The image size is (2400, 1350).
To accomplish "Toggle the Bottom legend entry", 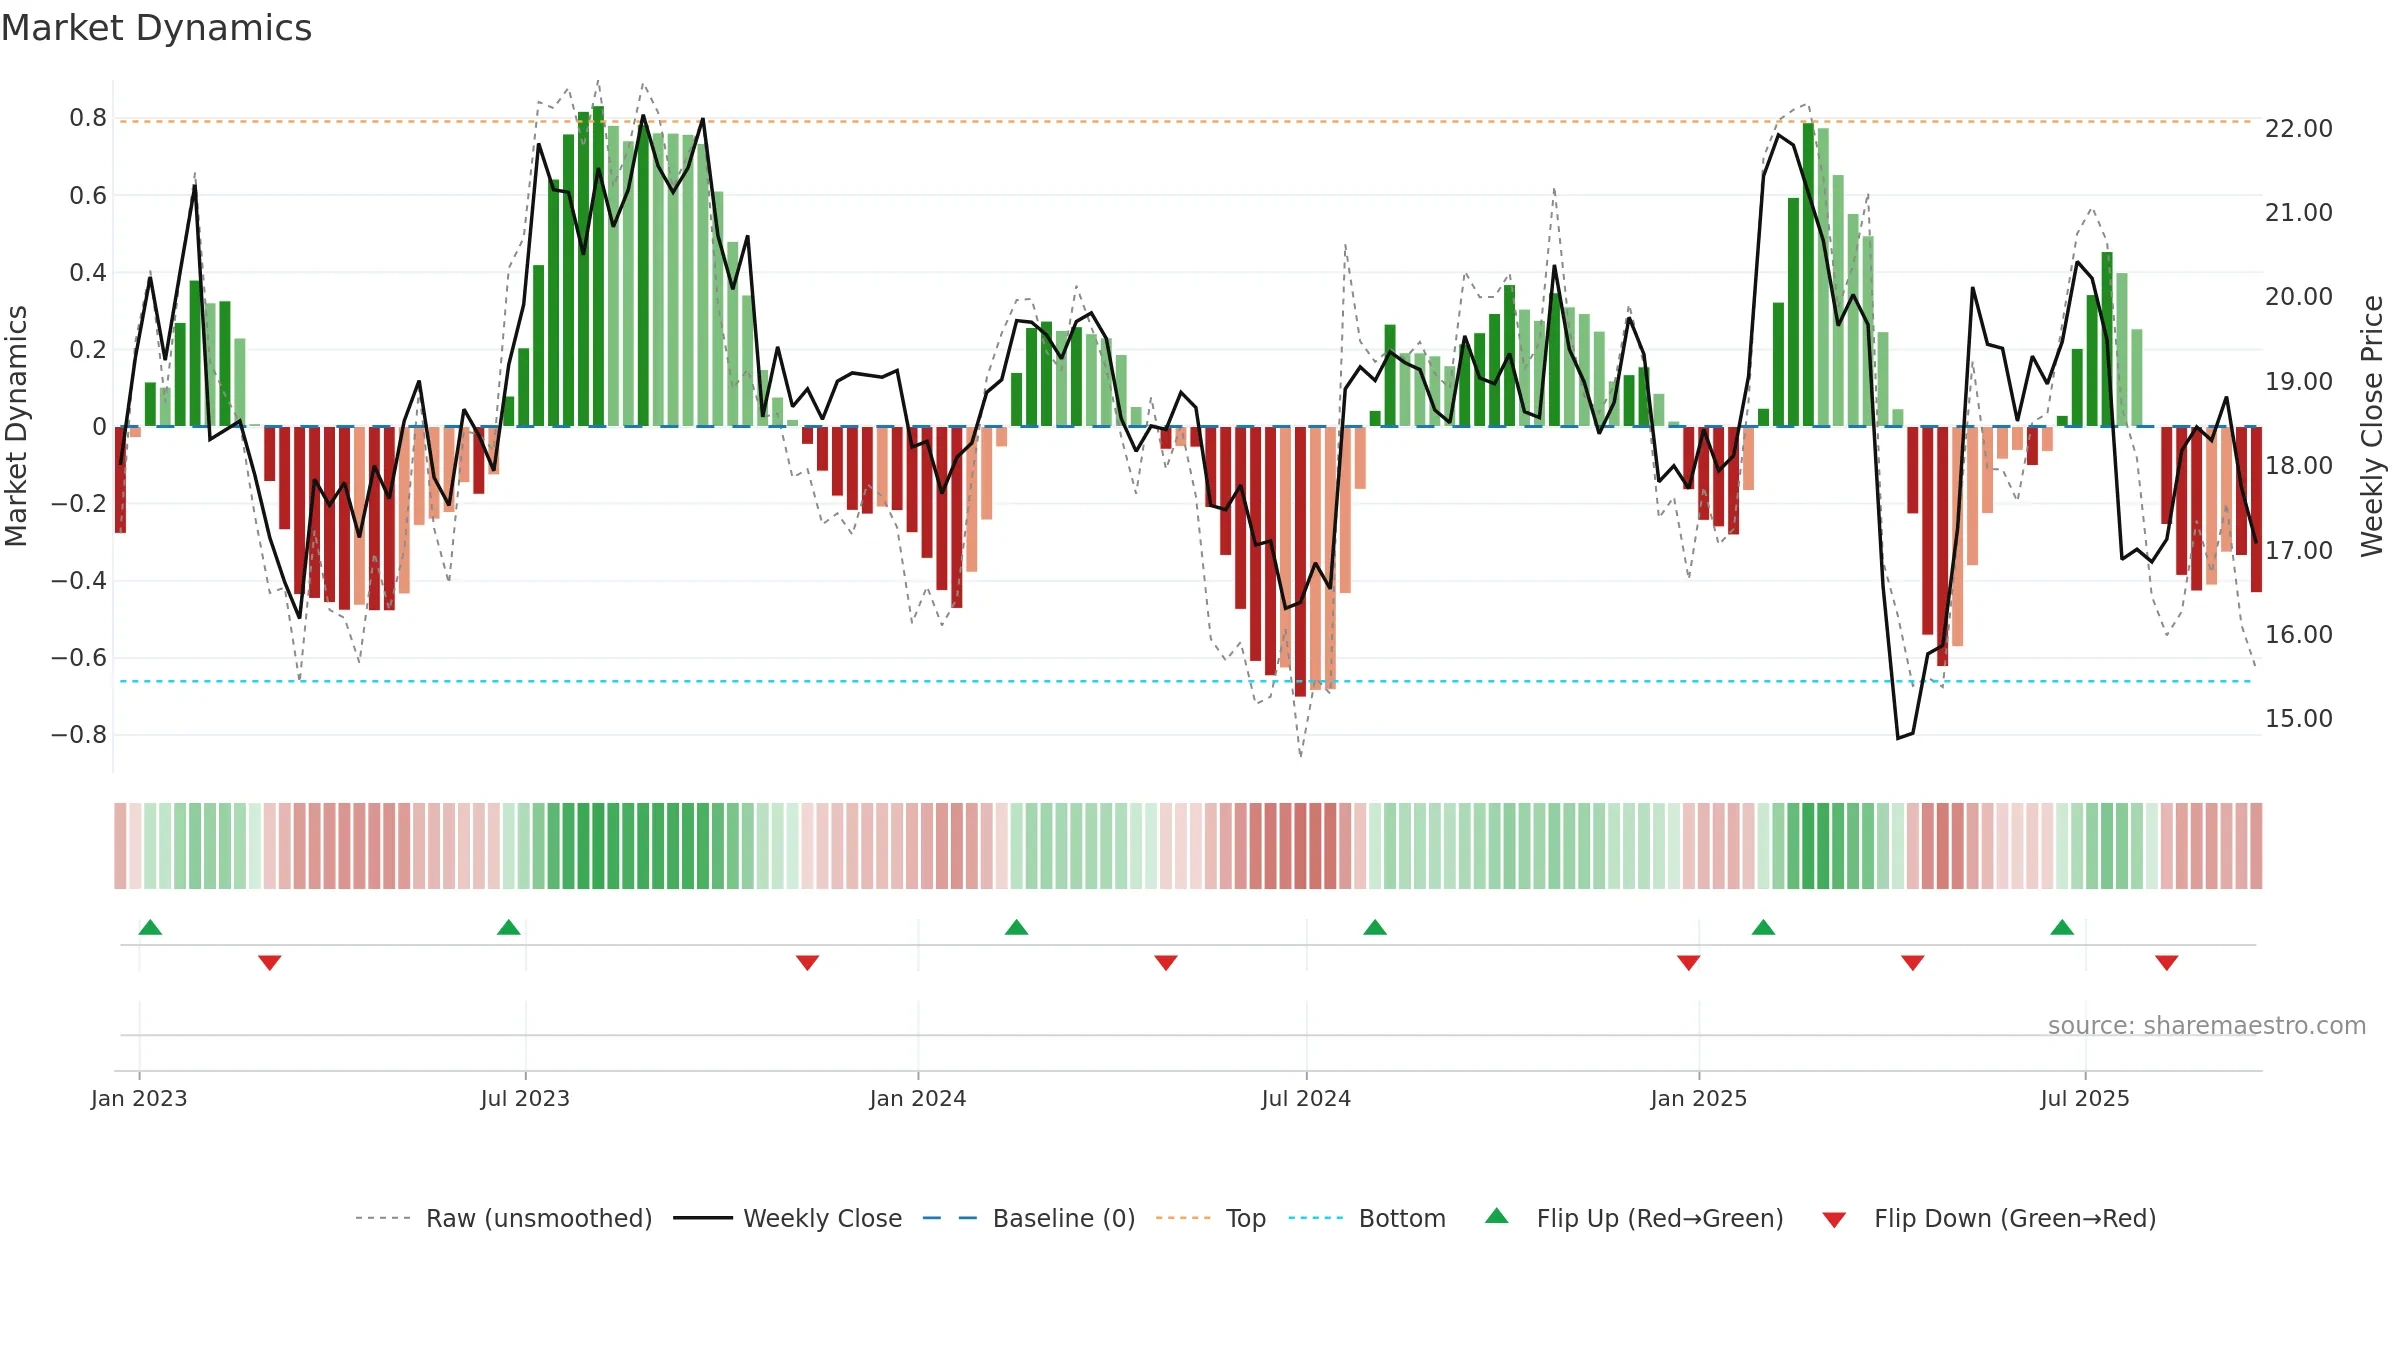I will [1367, 1218].
